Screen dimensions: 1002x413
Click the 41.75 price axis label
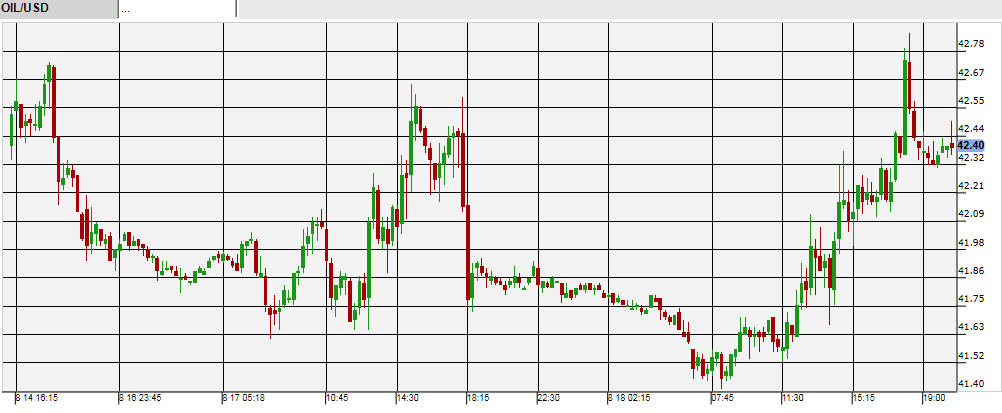(972, 299)
